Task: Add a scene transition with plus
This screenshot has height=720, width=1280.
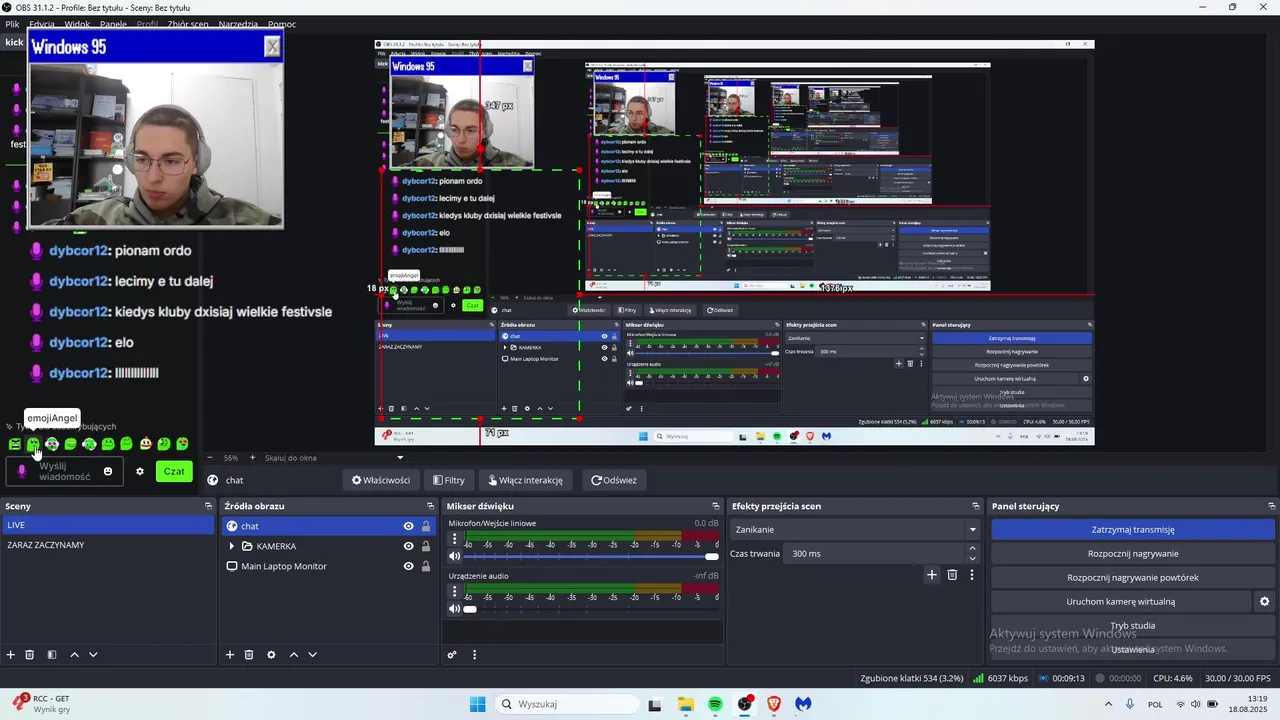Action: [932, 575]
